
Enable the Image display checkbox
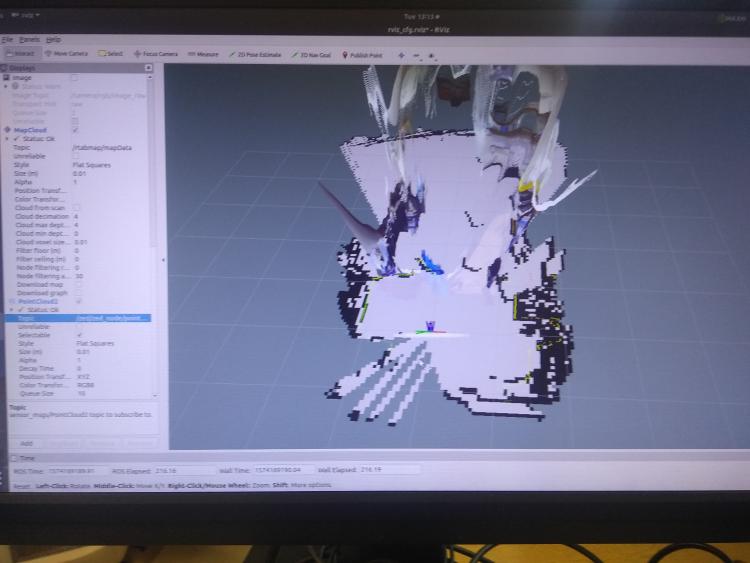click(74, 77)
